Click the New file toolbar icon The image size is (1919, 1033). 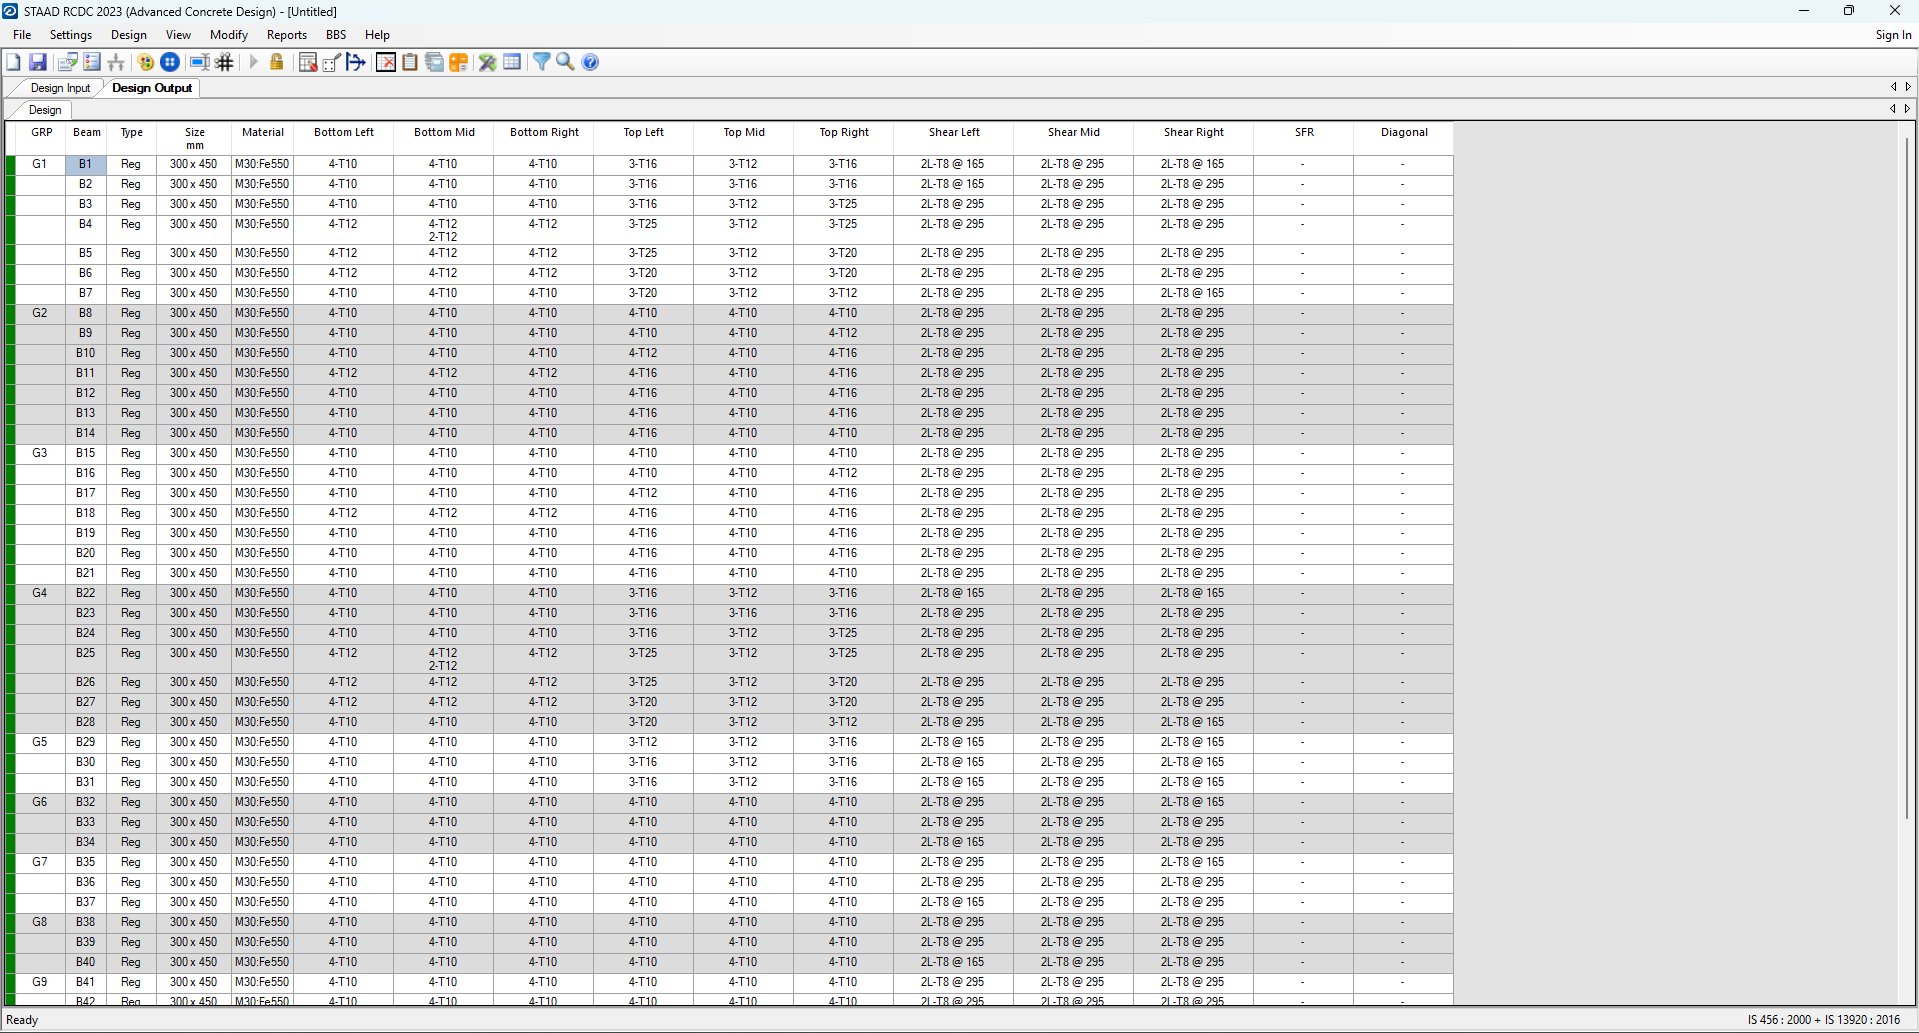point(14,62)
